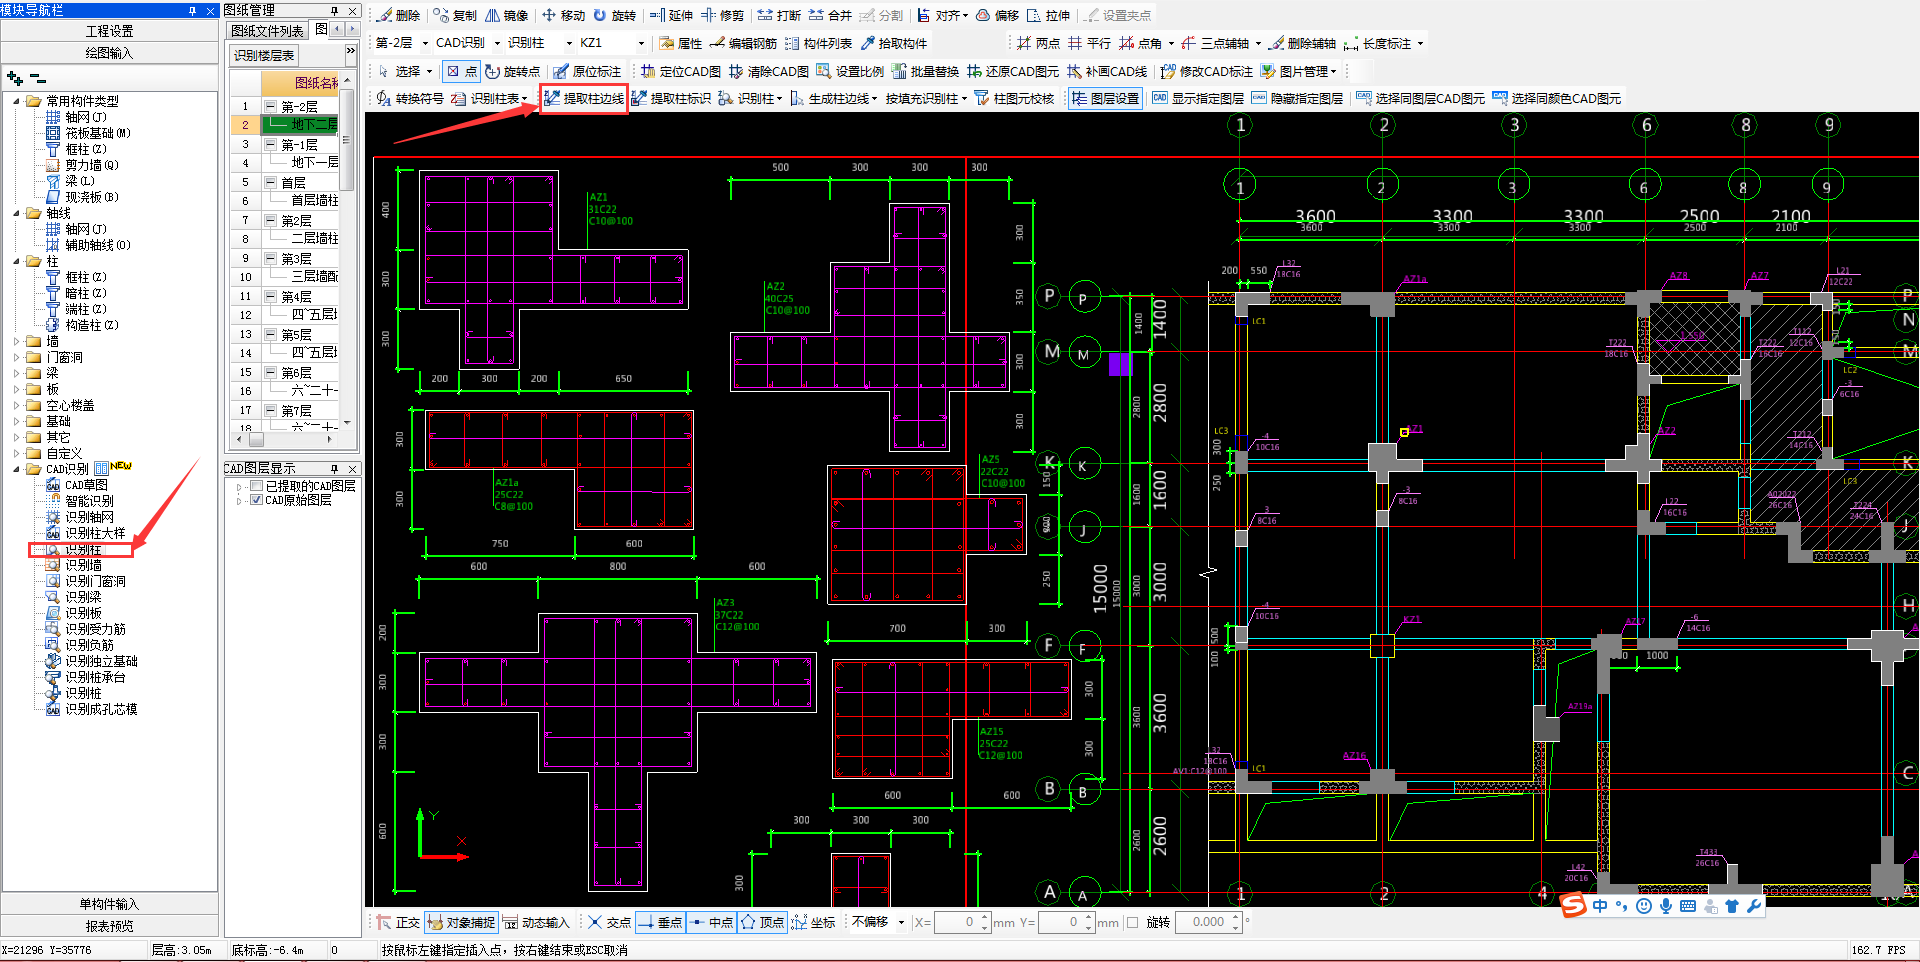The height and width of the screenshot is (962, 1920).
Task: Select the 拉伸 (stretch) tool
Action: [x=1049, y=15]
